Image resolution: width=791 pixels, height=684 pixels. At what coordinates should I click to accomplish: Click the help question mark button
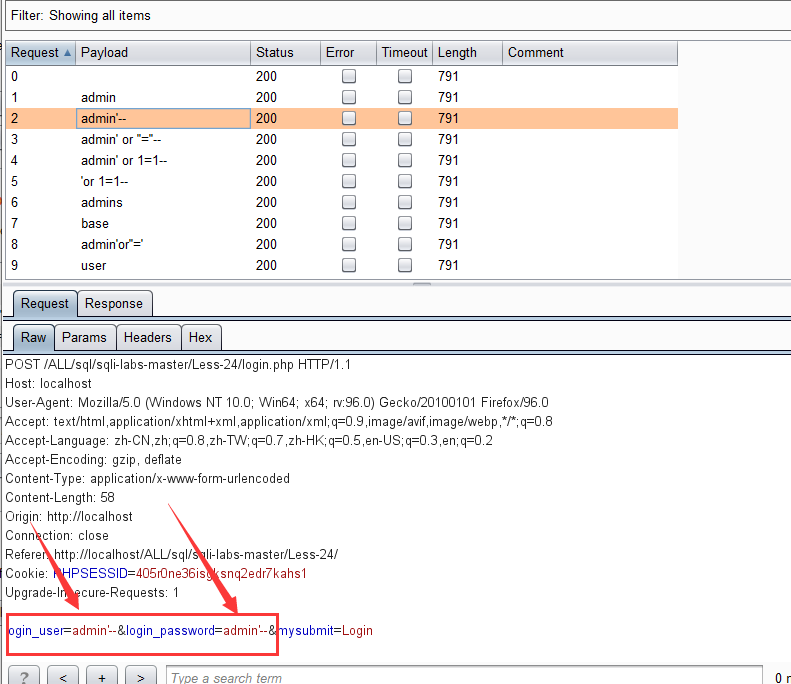pyautogui.click(x=24, y=676)
